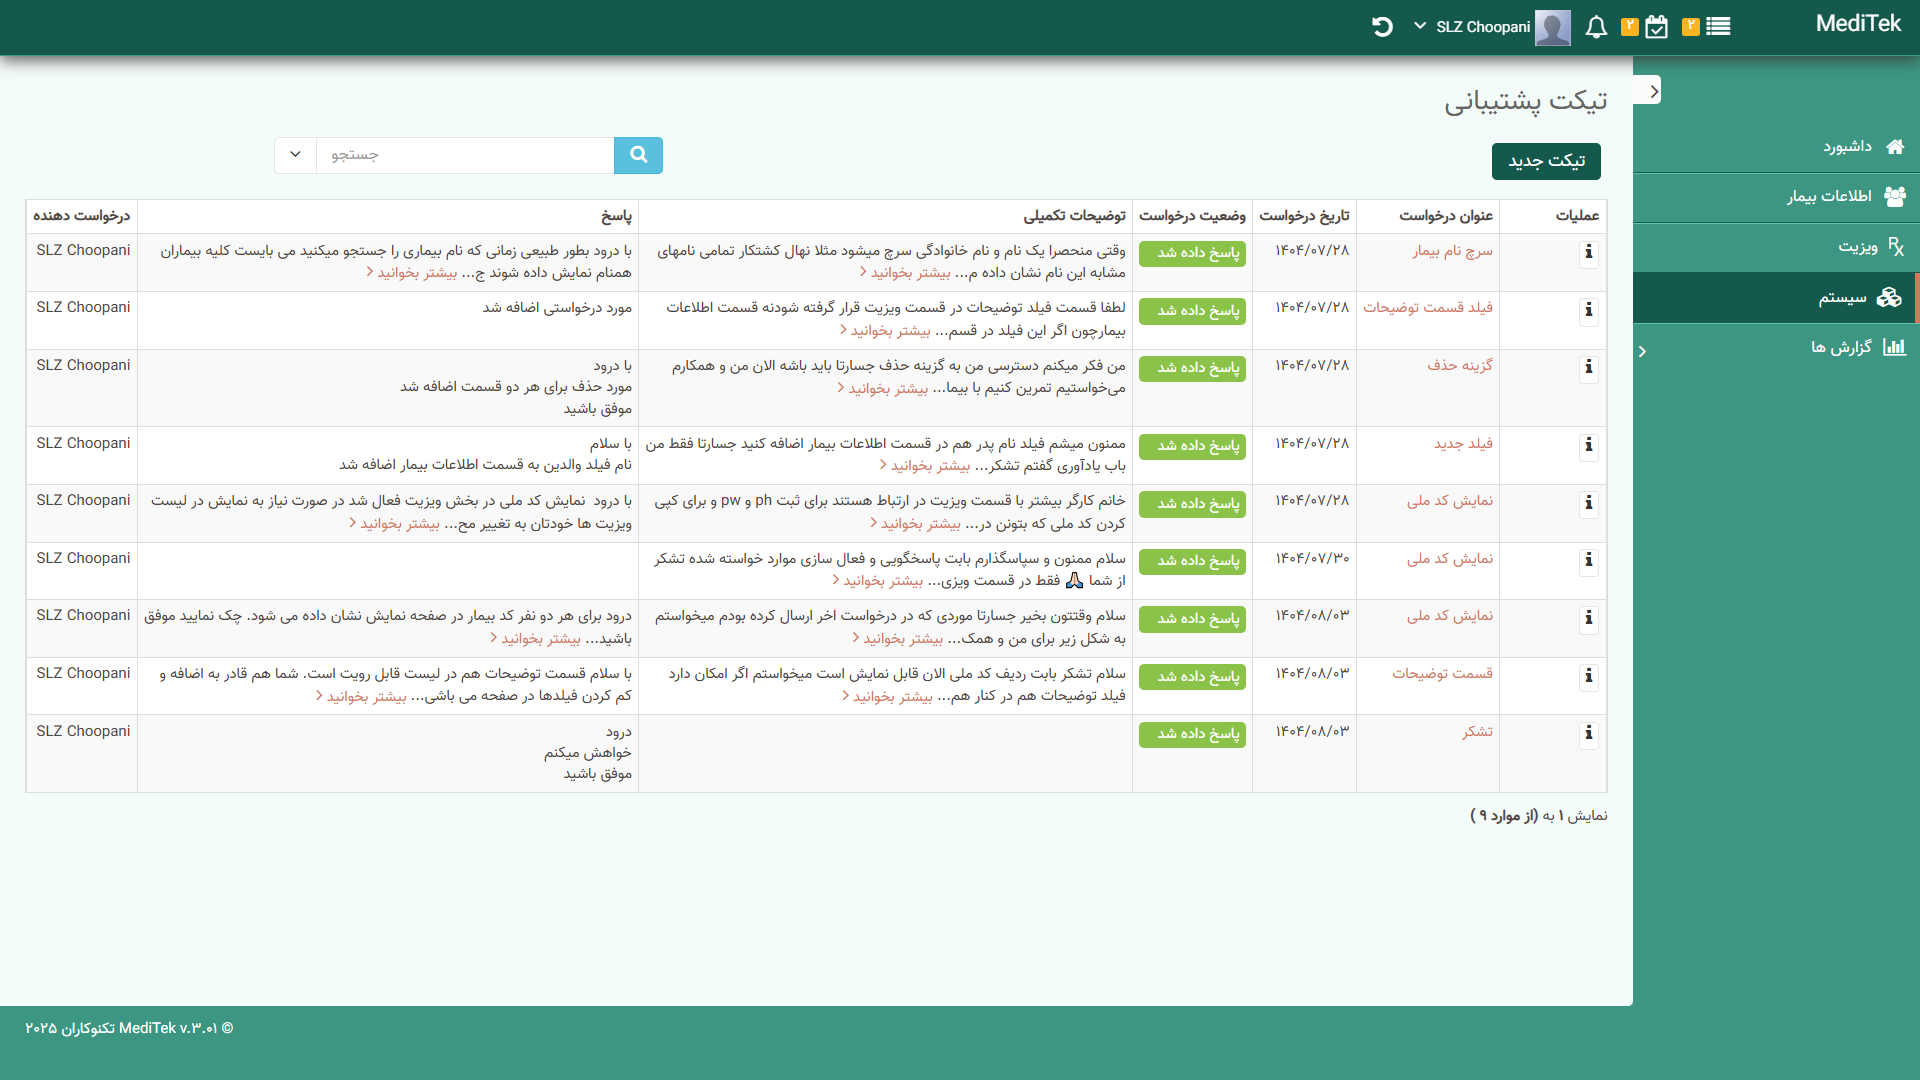Click the تیکت جدید button

[1546, 161]
